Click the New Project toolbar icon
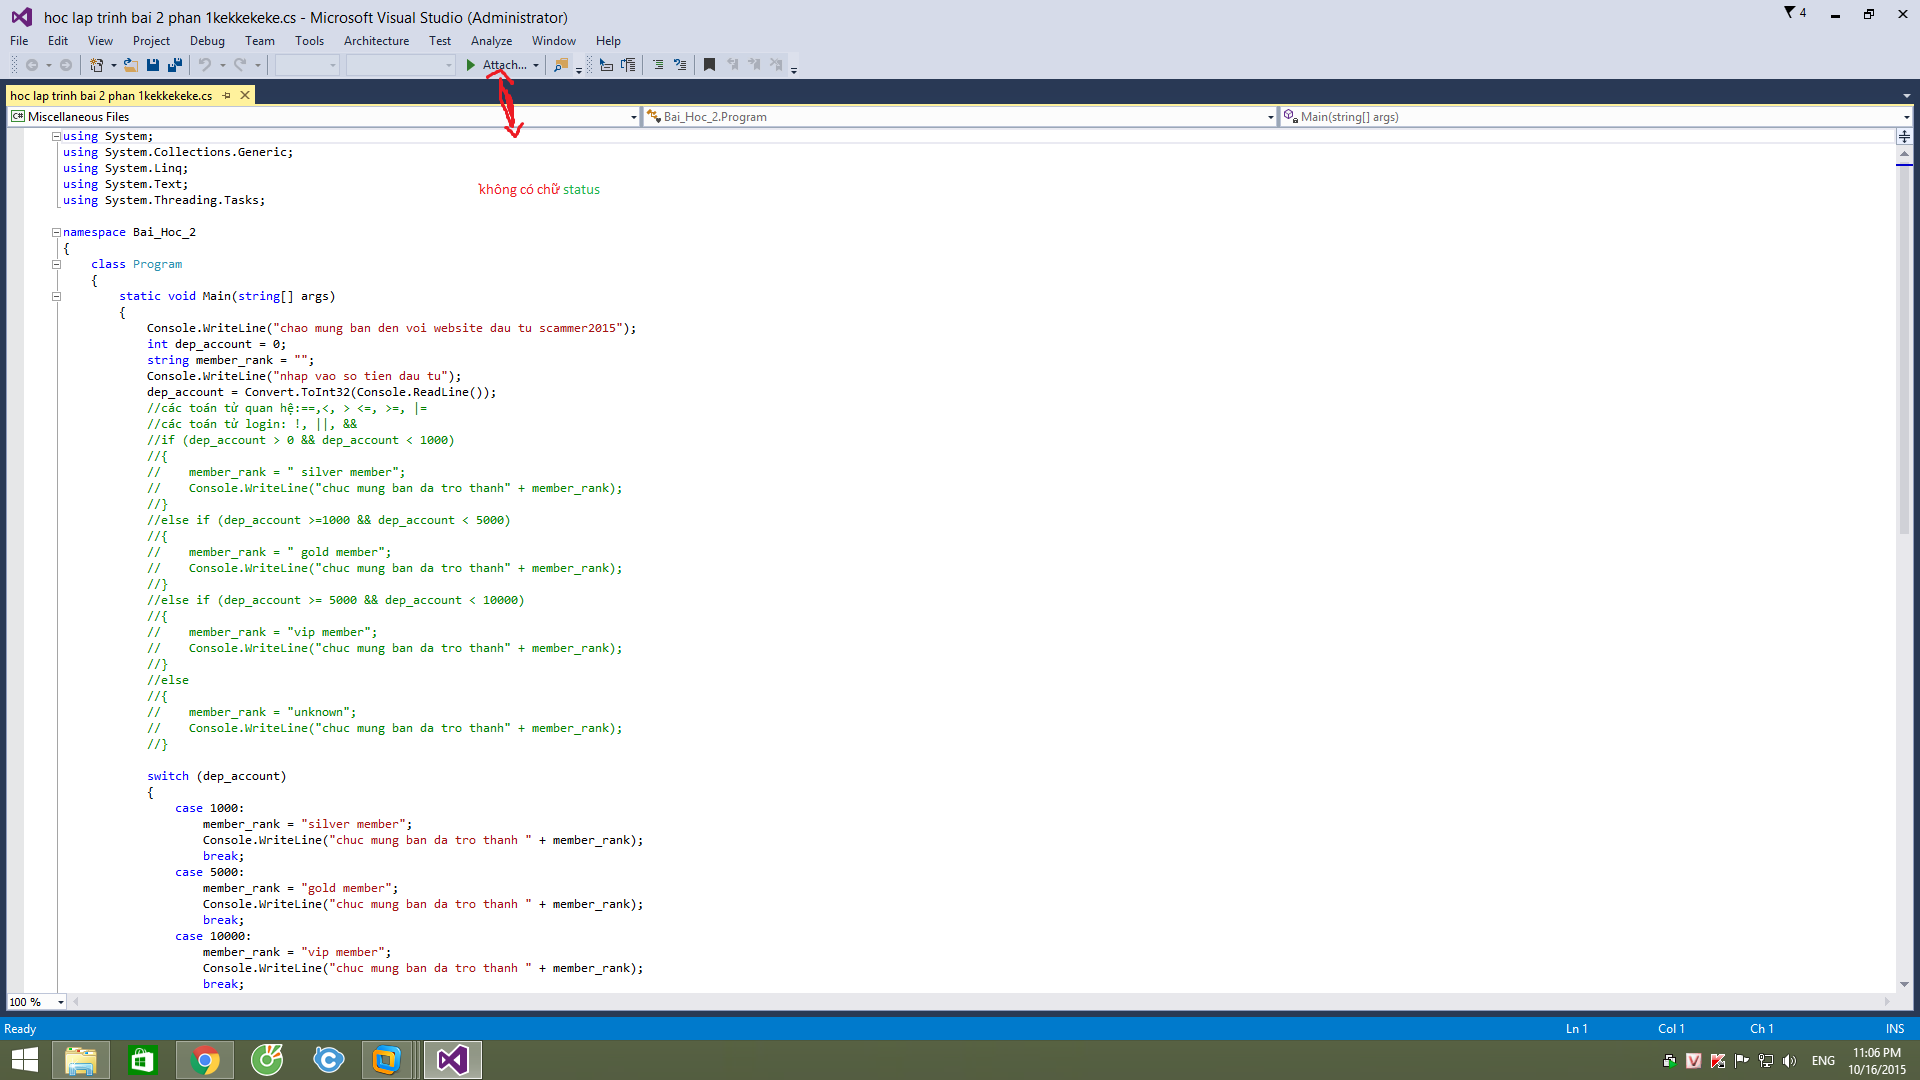 point(96,65)
